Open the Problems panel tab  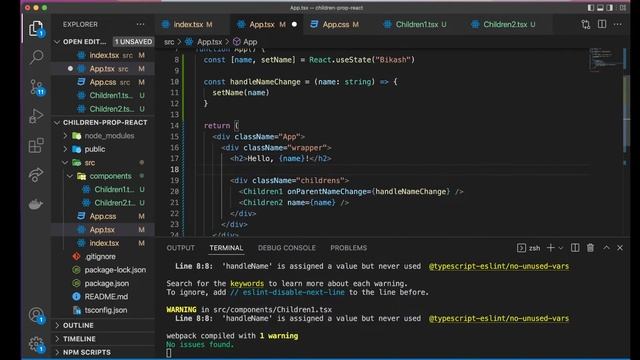point(349,248)
